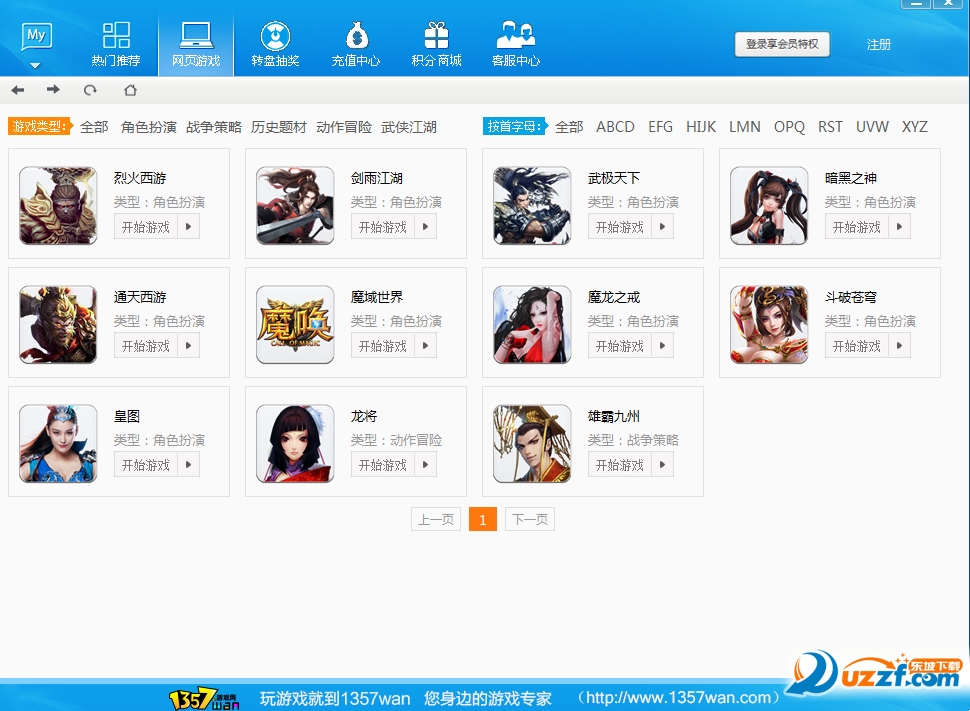Expand the dropdown arrow under My icon
The height and width of the screenshot is (711, 970).
35,65
